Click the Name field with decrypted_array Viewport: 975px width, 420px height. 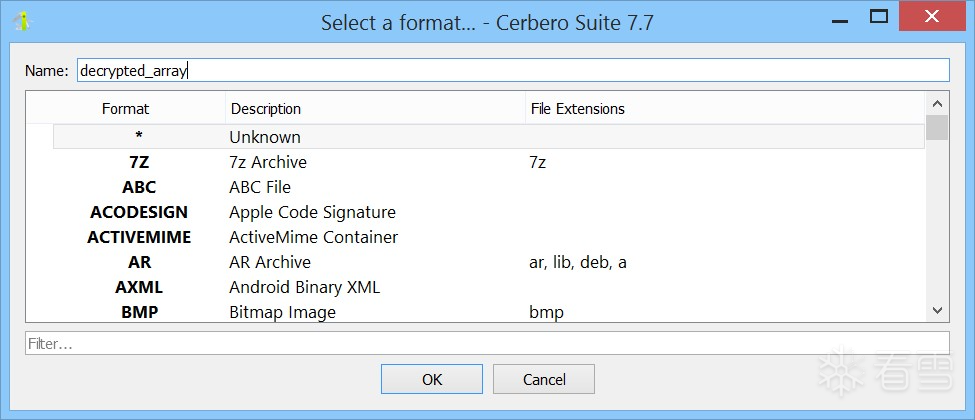tap(512, 70)
